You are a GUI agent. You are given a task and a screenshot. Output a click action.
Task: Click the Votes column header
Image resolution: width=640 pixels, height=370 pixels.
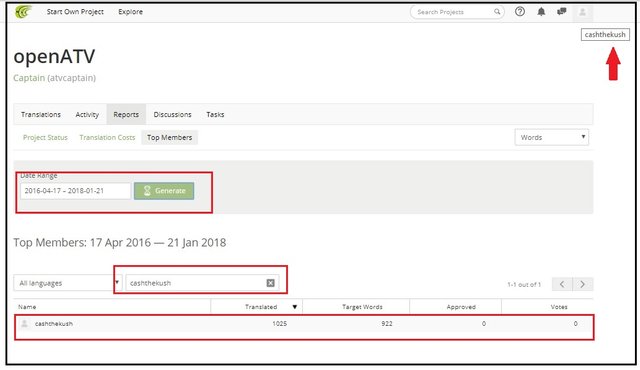pos(559,307)
